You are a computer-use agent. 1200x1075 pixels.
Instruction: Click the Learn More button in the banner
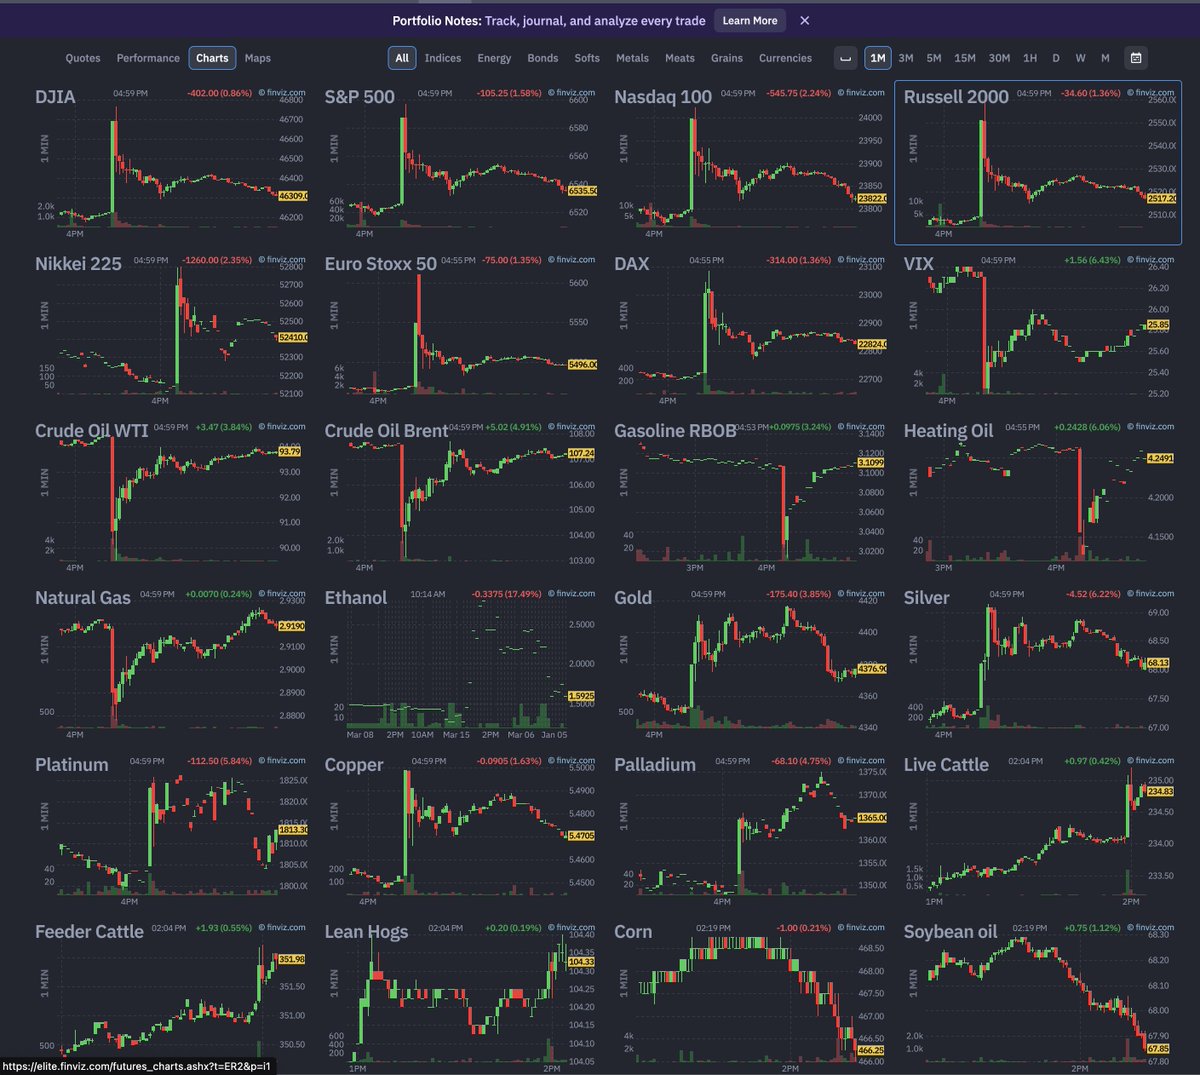pyautogui.click(x=750, y=20)
